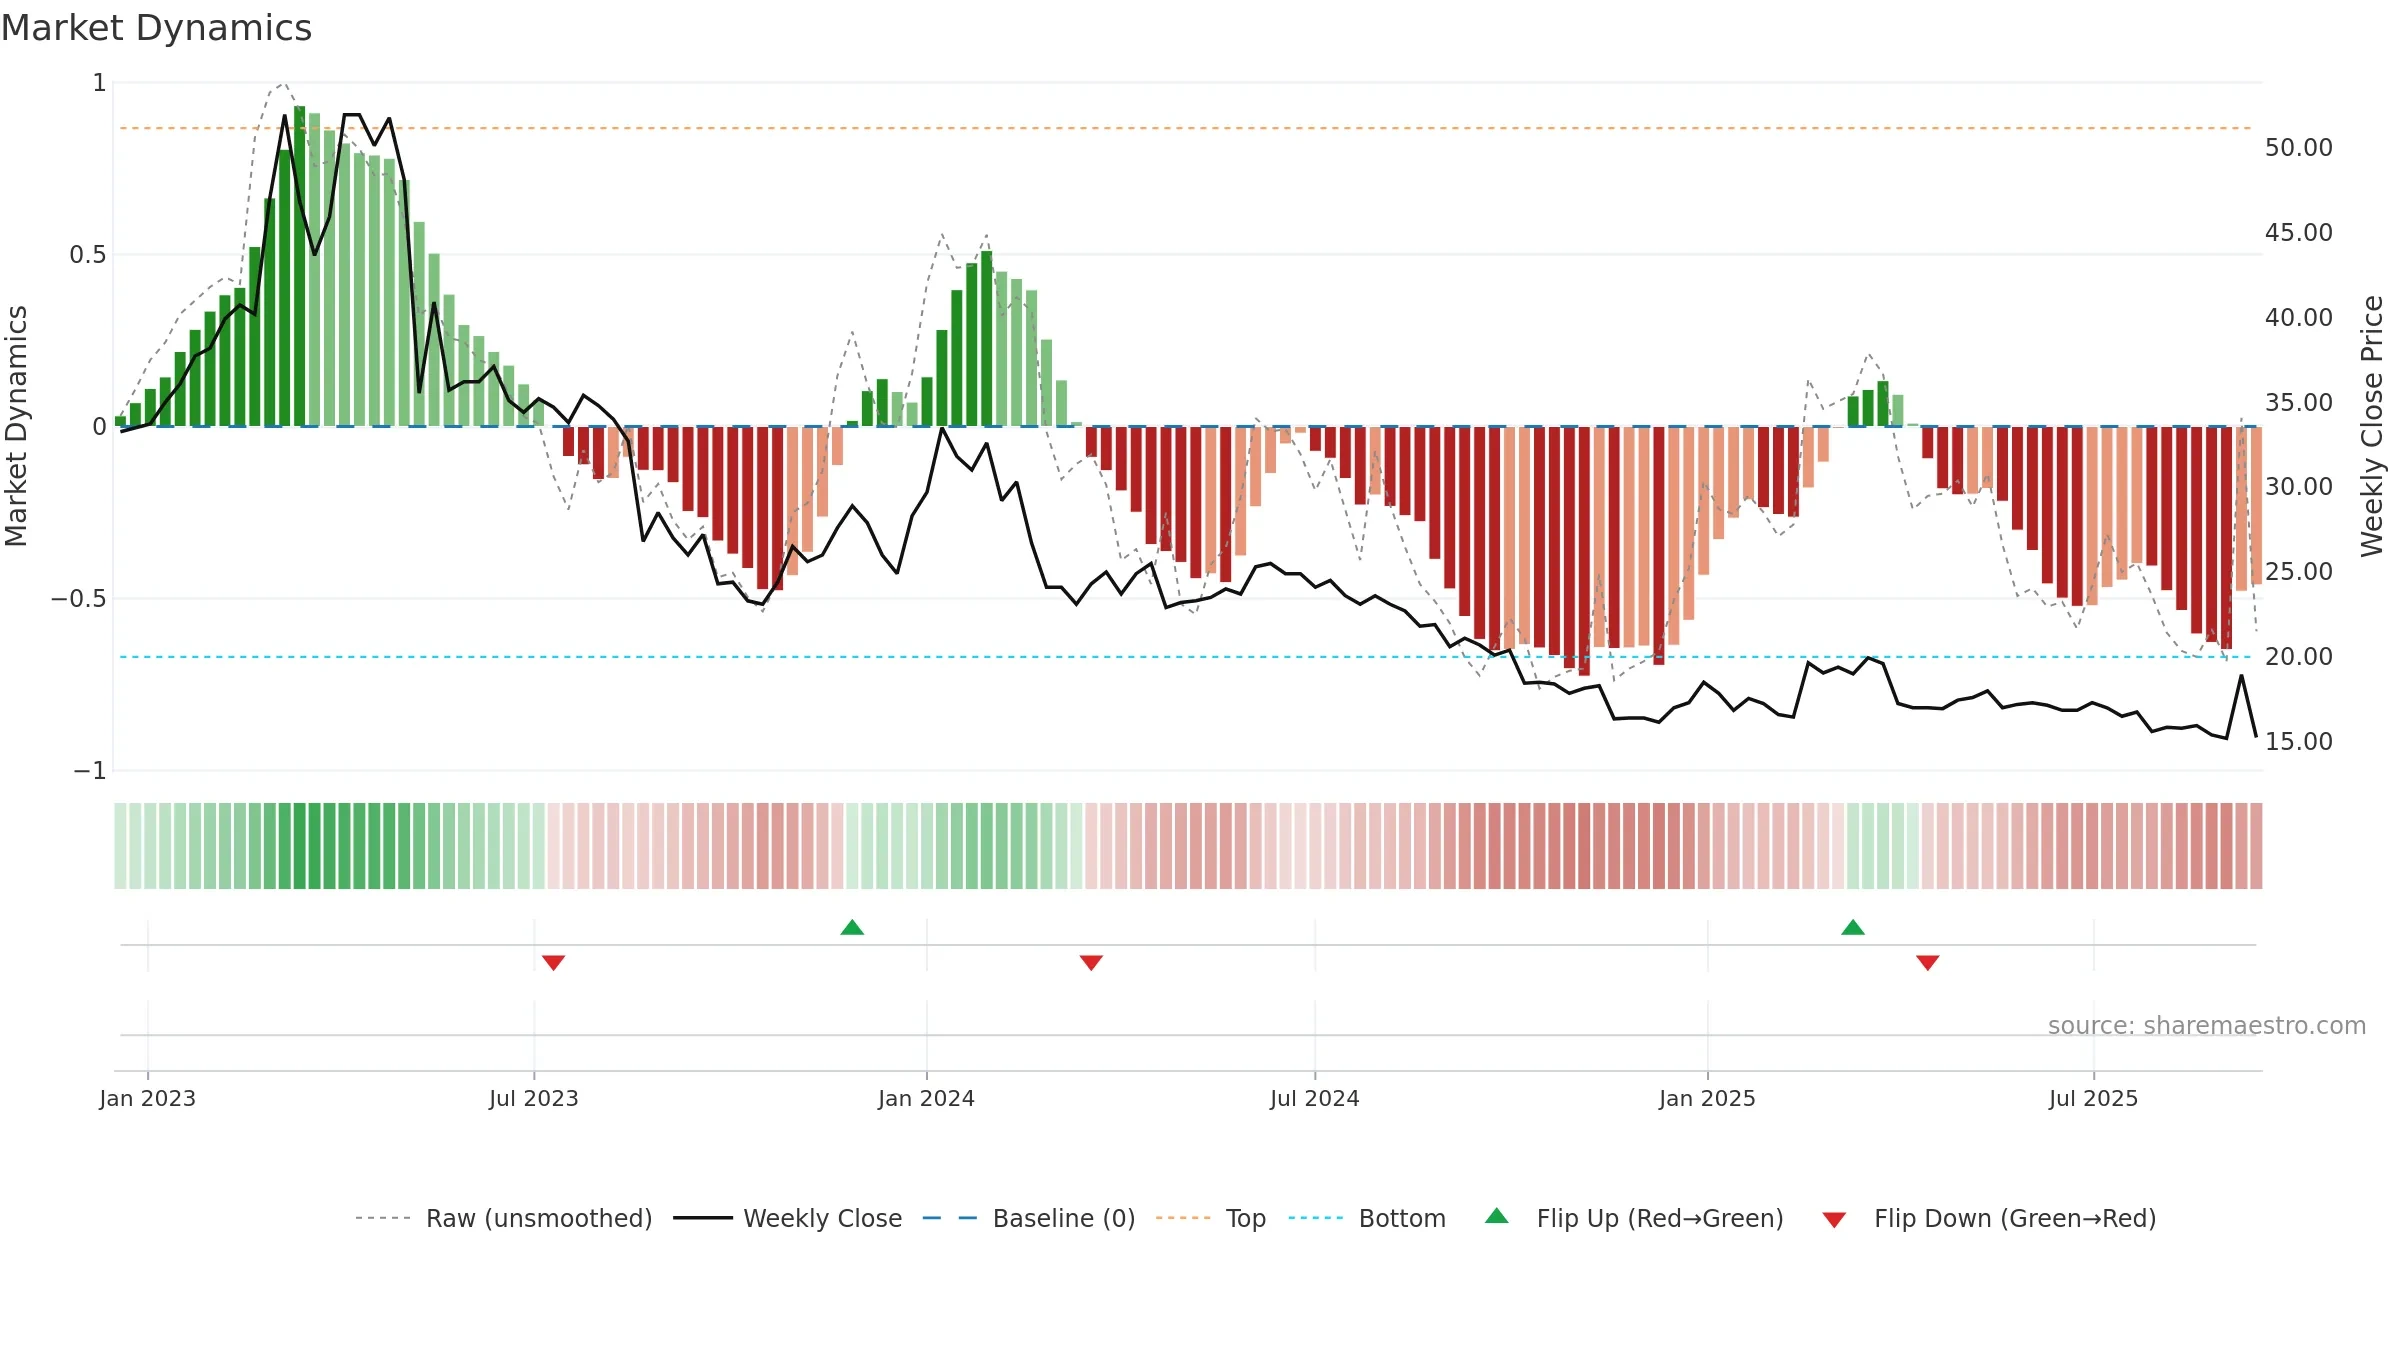Click the Jan 2025 axis label
Screen dimensions: 2400x1350
1708,1098
